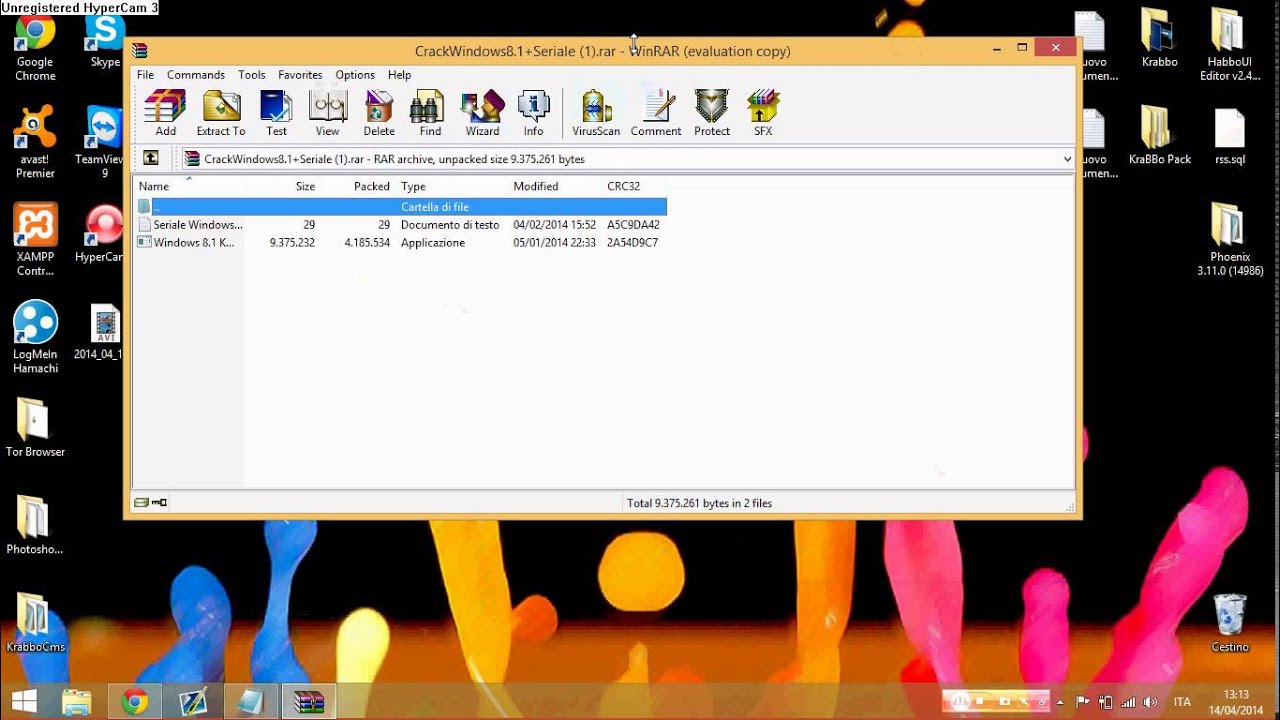Click the status bar drive icon
1280x720 pixels.
(x=142, y=503)
